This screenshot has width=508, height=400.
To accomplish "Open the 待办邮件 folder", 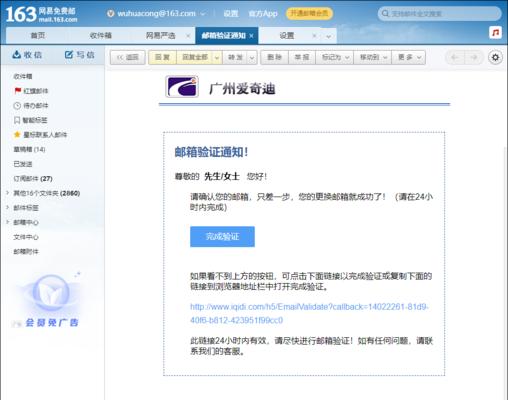I will click(36, 106).
